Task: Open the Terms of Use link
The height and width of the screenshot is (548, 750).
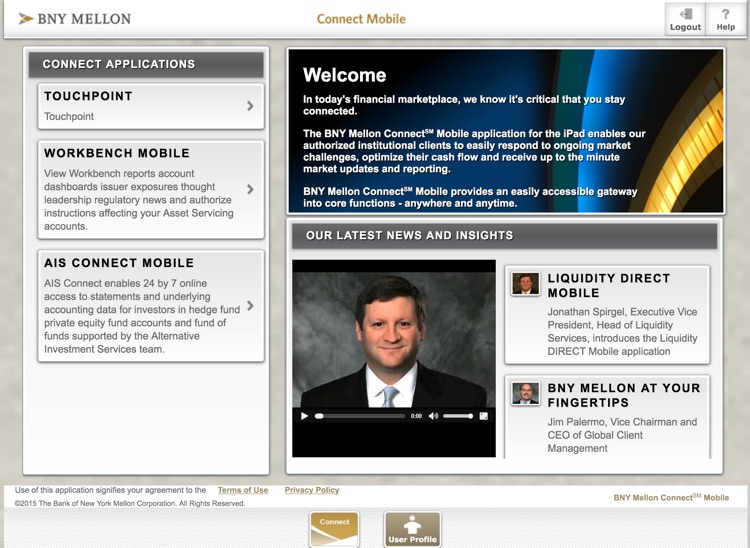Action: coord(243,490)
